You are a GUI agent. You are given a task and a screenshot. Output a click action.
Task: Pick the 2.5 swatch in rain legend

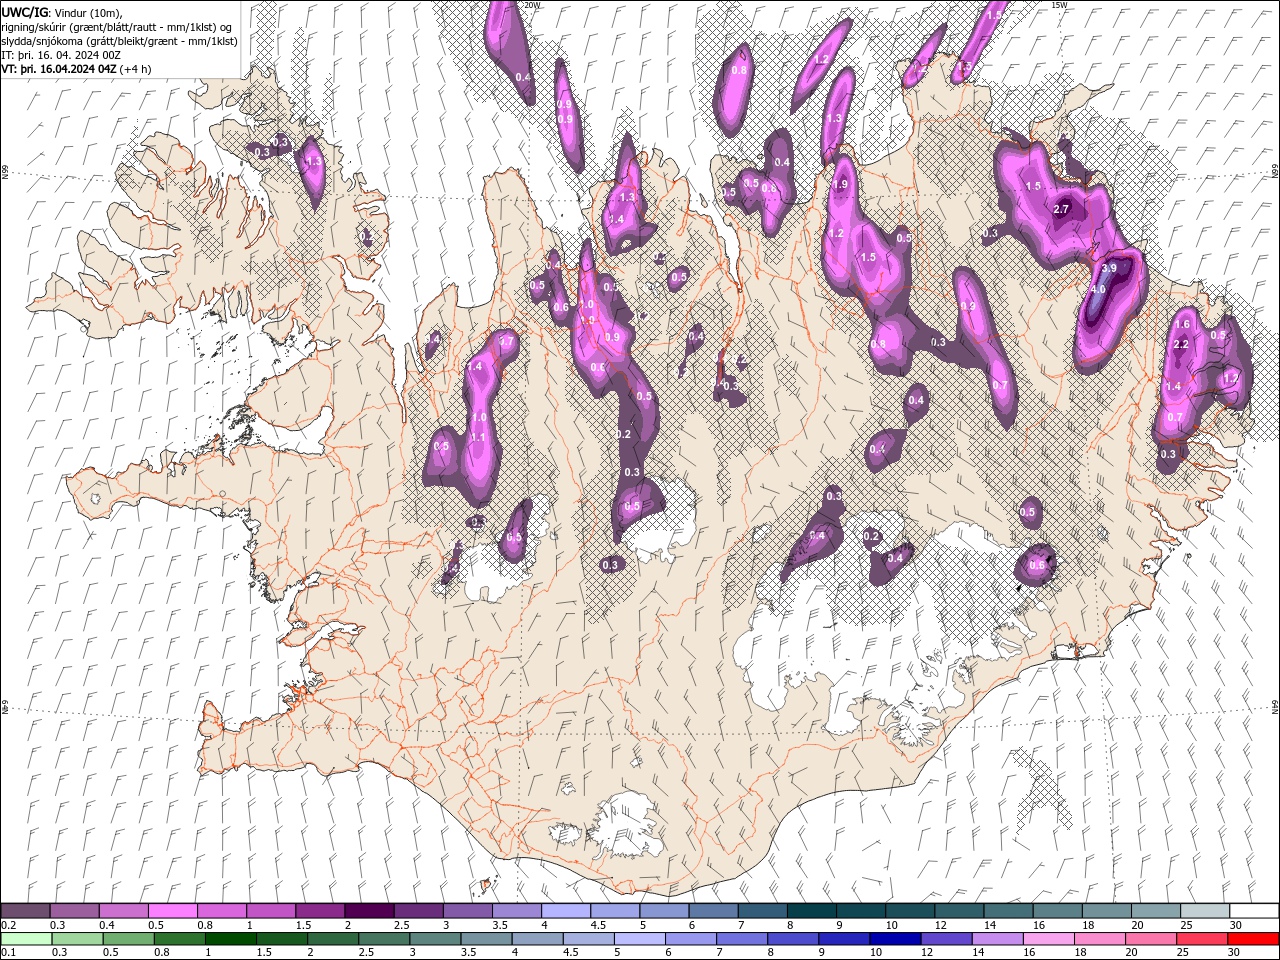click(x=383, y=939)
